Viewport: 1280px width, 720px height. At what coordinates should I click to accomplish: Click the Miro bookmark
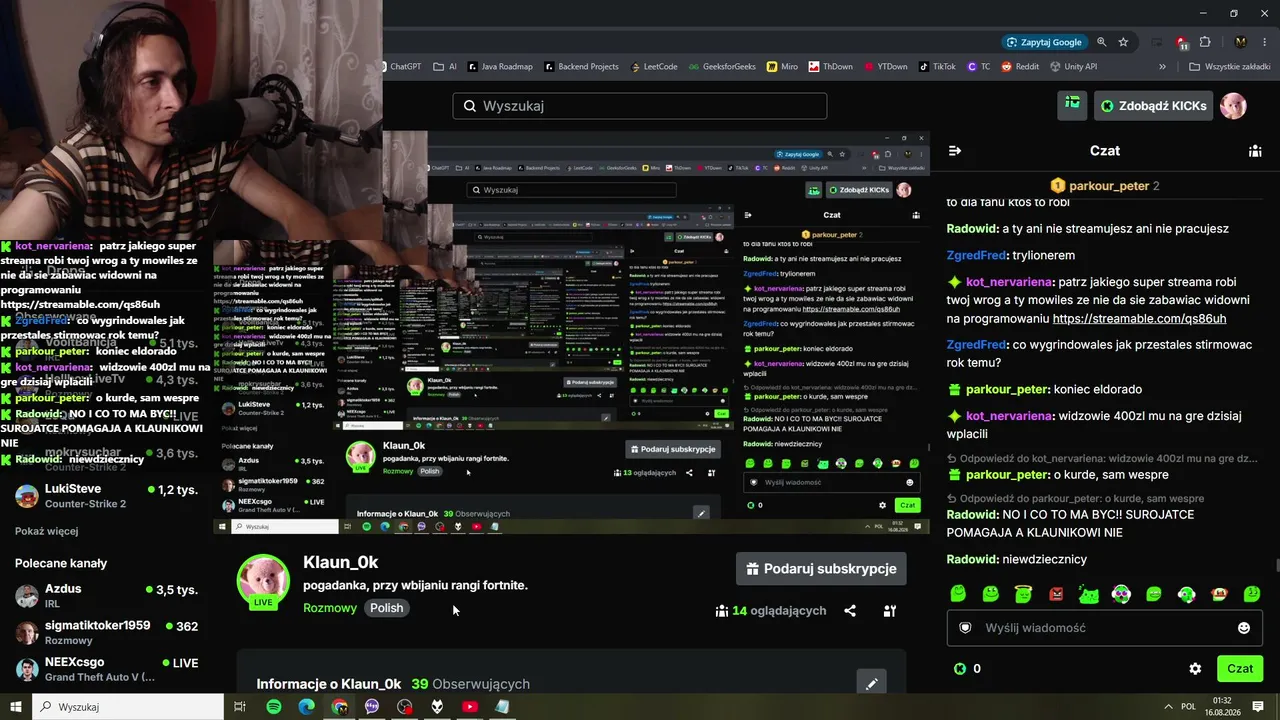pyautogui.click(x=782, y=67)
